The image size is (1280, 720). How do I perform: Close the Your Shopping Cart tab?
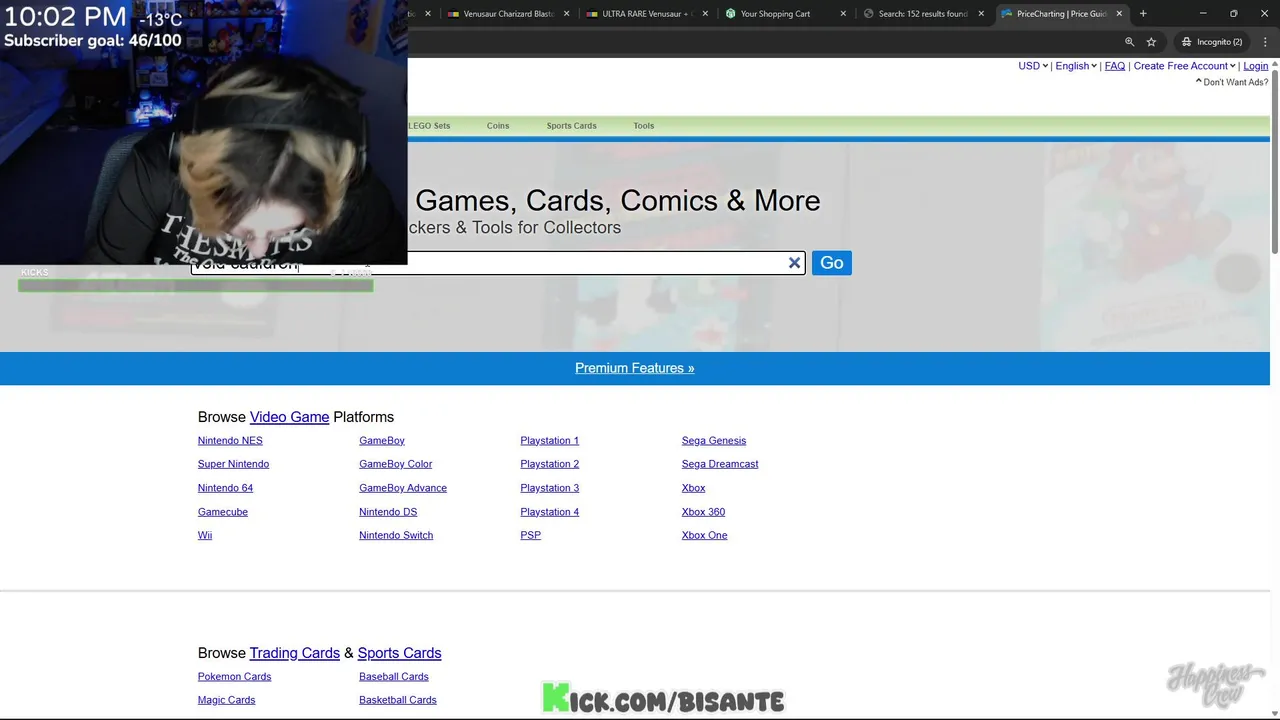[x=843, y=14]
